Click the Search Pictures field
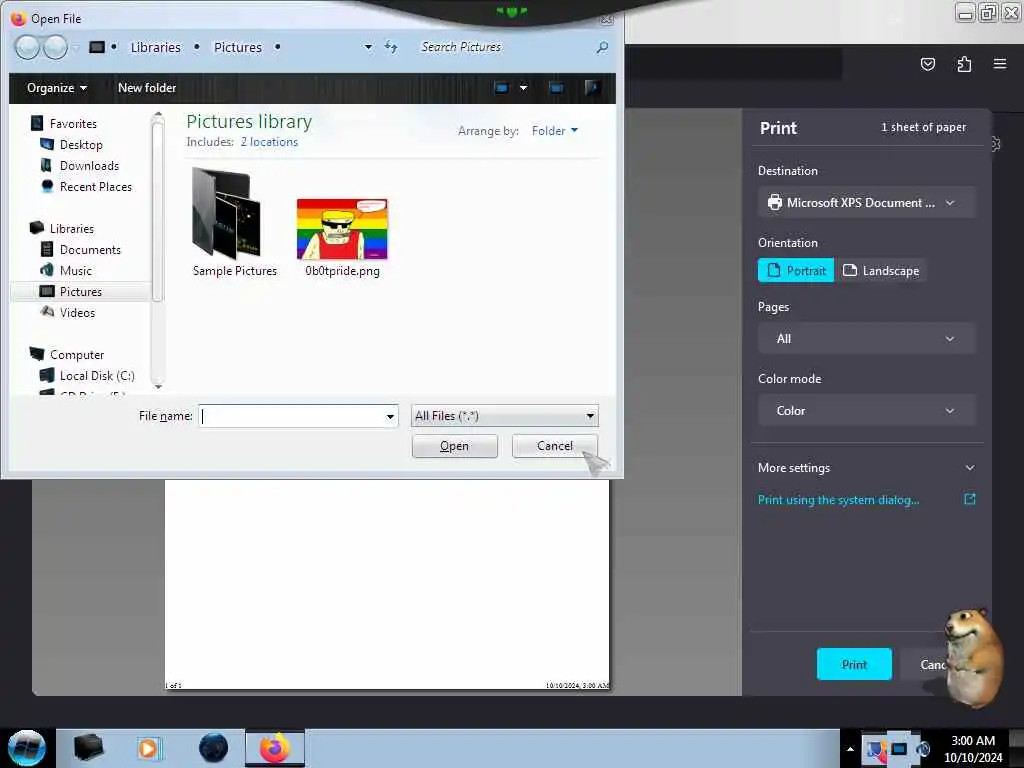This screenshot has width=1024, height=768. coord(506,47)
